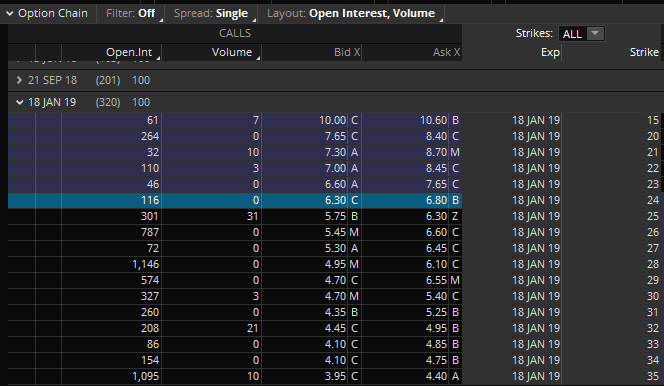This screenshot has height=386, width=664.
Task: Click the Open.Int column header
Action: (129, 52)
